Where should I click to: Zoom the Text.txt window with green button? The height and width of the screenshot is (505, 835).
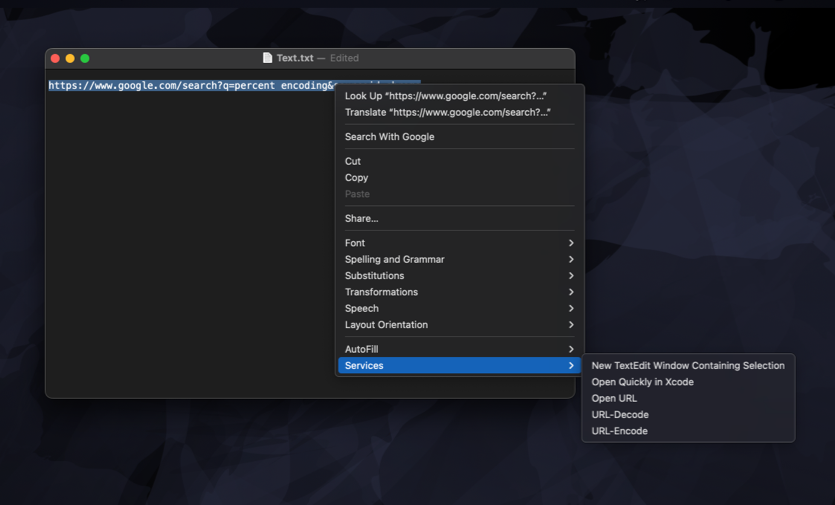click(x=85, y=58)
